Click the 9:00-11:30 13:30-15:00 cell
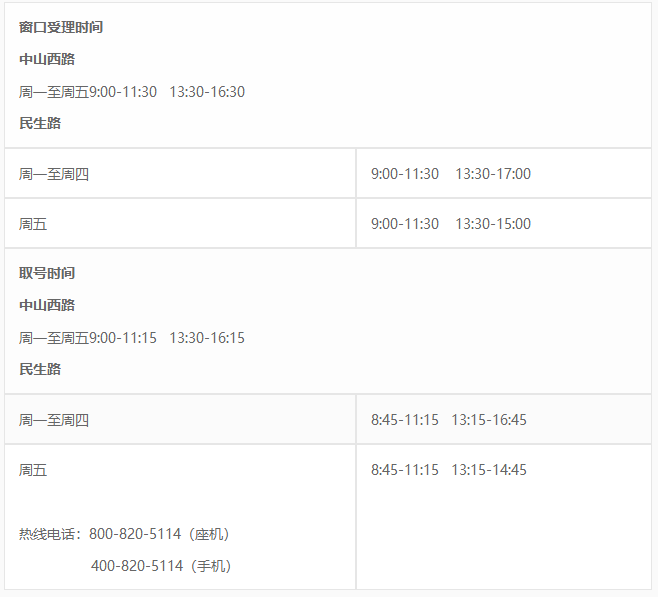The width and height of the screenshot is (658, 597). [x=504, y=223]
